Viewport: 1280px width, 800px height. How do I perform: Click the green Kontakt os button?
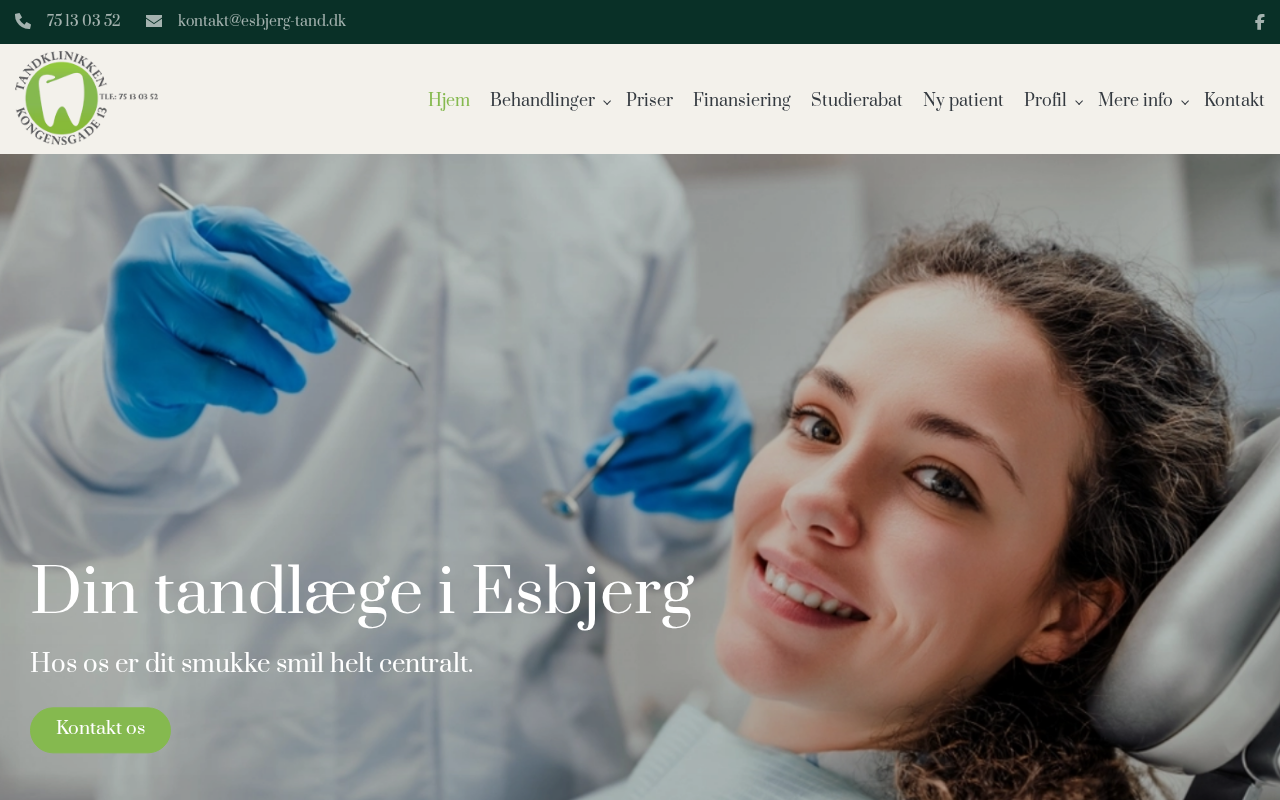pos(100,730)
